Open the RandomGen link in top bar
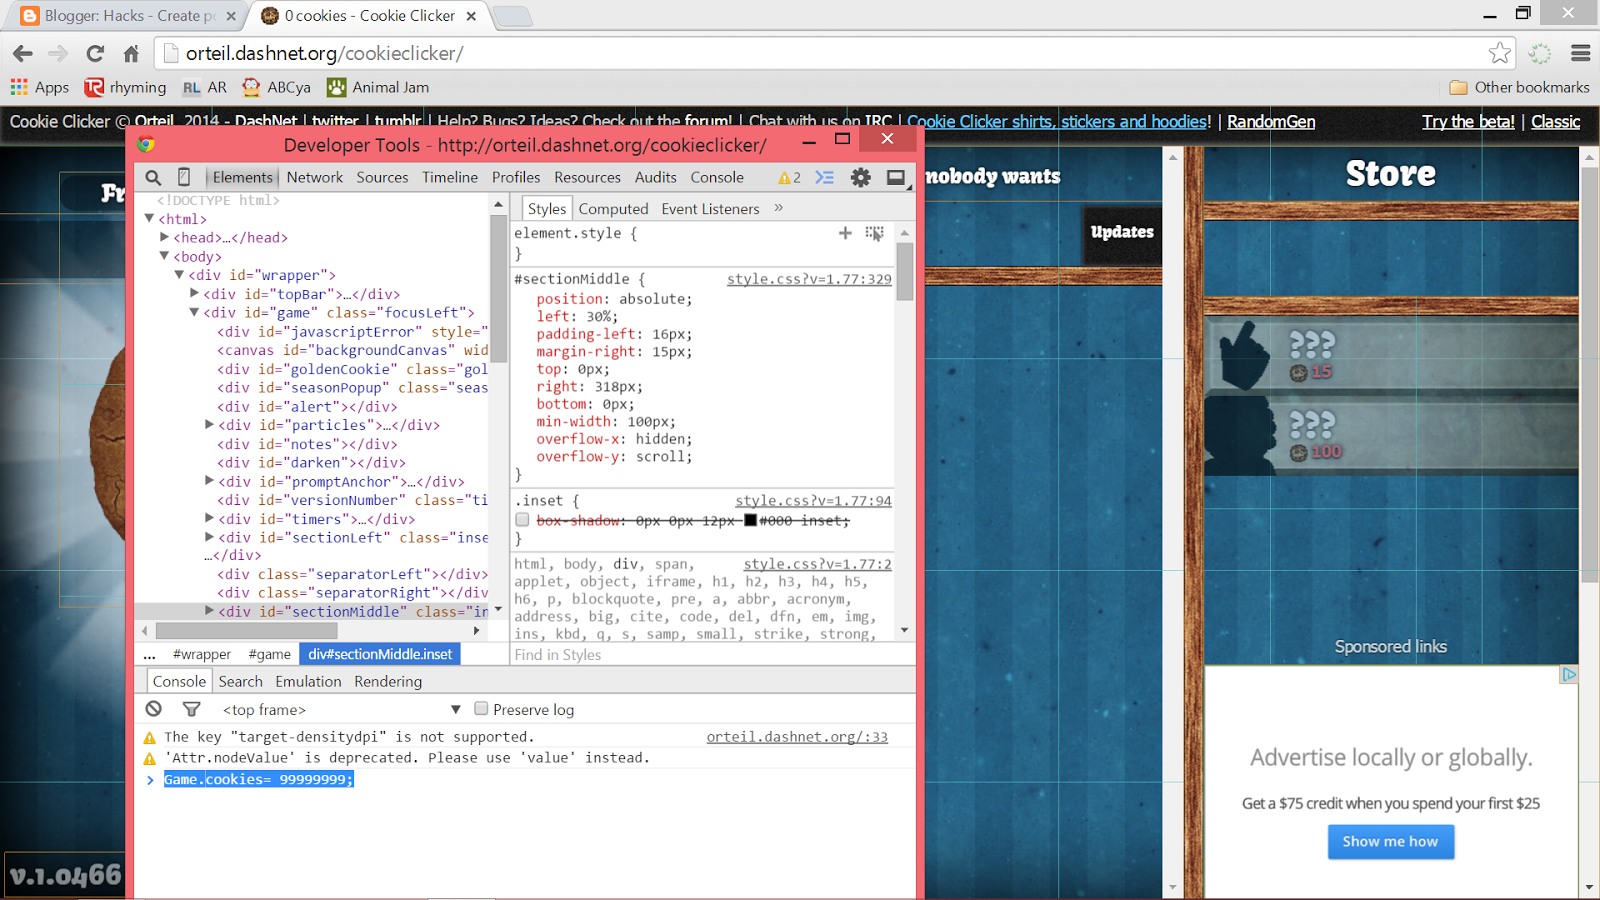 (1271, 121)
